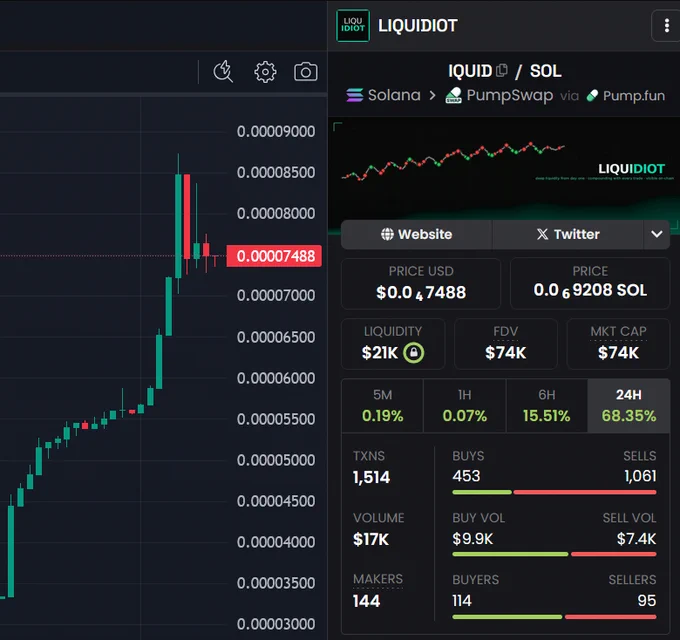The height and width of the screenshot is (640, 680).
Task: Open chart settings gear icon
Action: tap(265, 72)
